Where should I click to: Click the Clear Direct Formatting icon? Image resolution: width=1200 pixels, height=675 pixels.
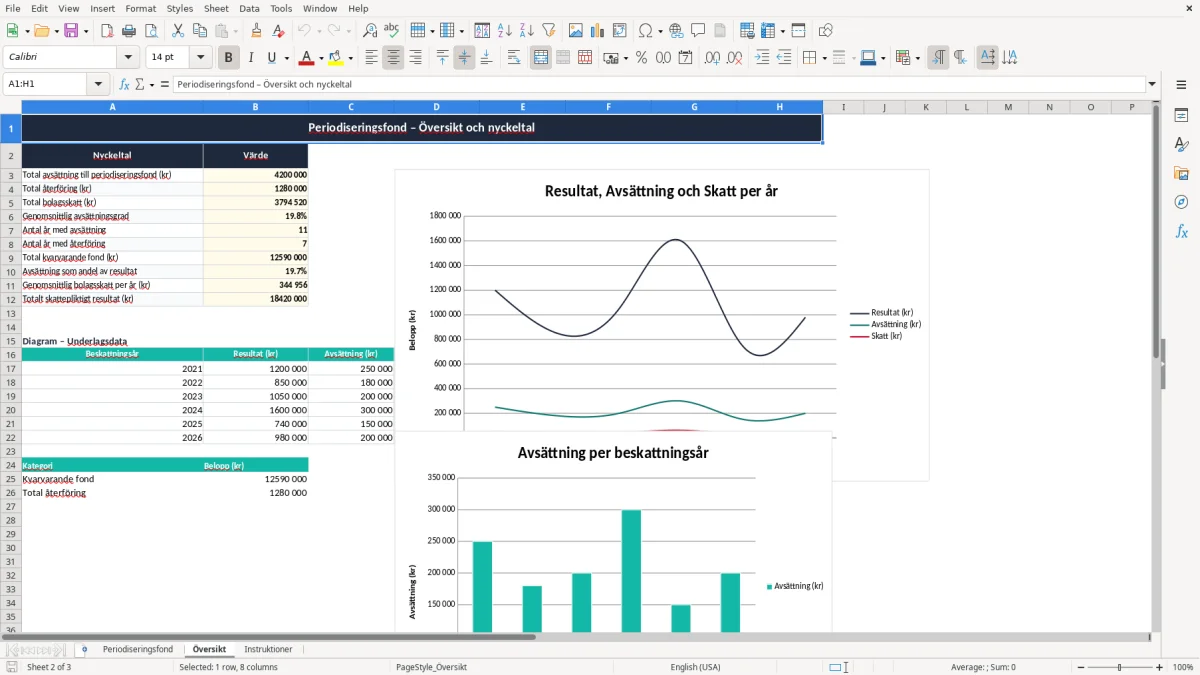278,31
